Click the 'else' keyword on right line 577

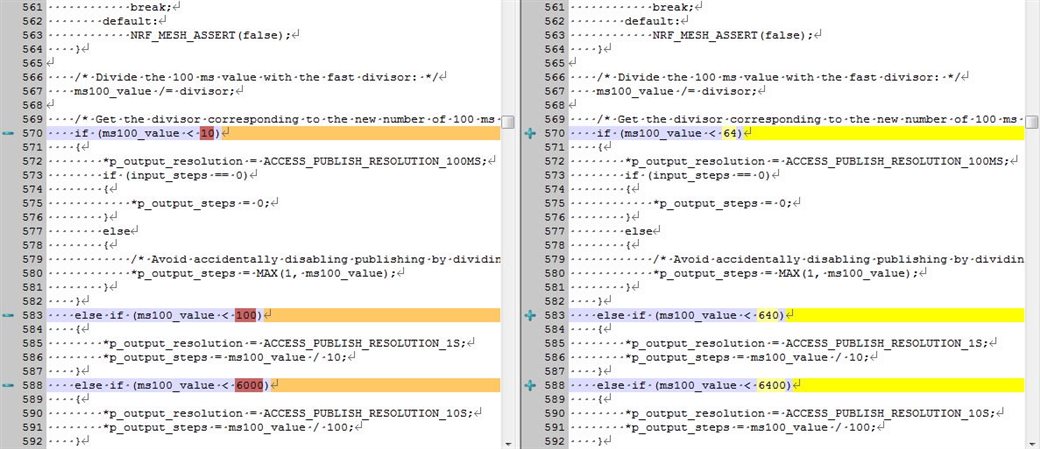click(x=638, y=231)
